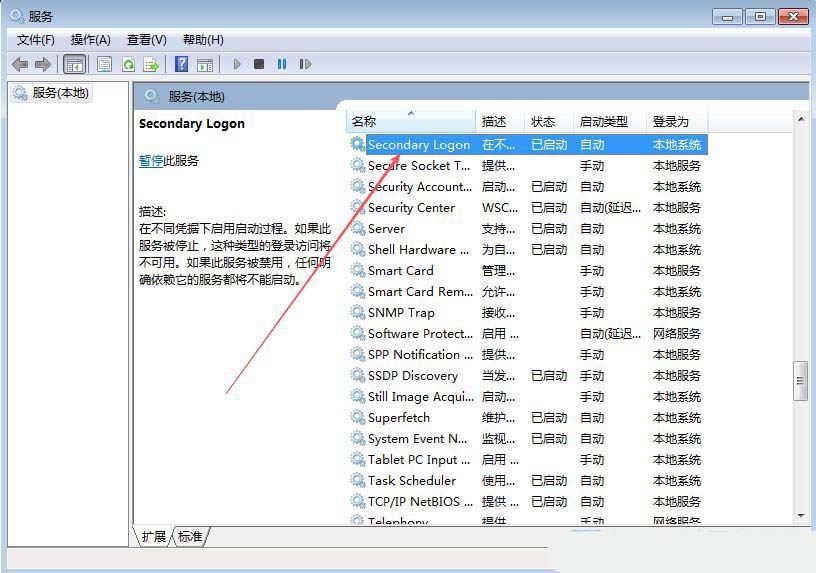Click 自动(延迟... cell in Security Center row
Viewport: 816px width, 573px height.
[610, 208]
